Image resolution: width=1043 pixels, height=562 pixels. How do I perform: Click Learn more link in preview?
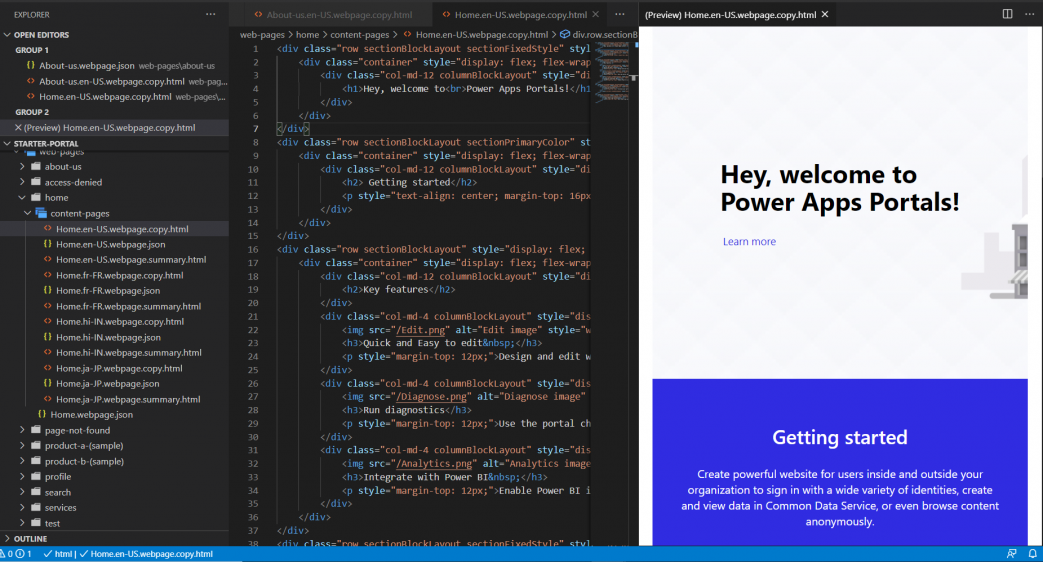749,241
